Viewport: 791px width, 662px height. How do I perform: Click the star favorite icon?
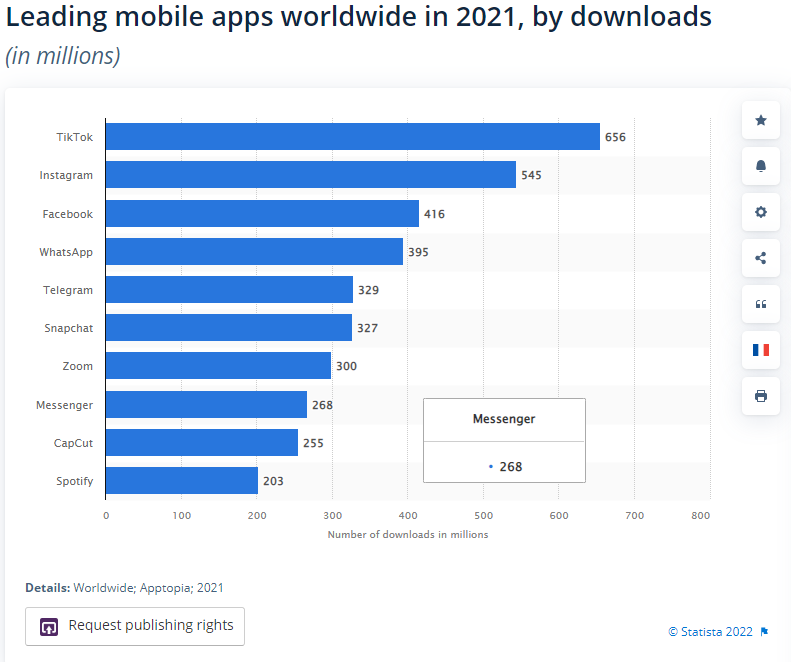coord(761,120)
